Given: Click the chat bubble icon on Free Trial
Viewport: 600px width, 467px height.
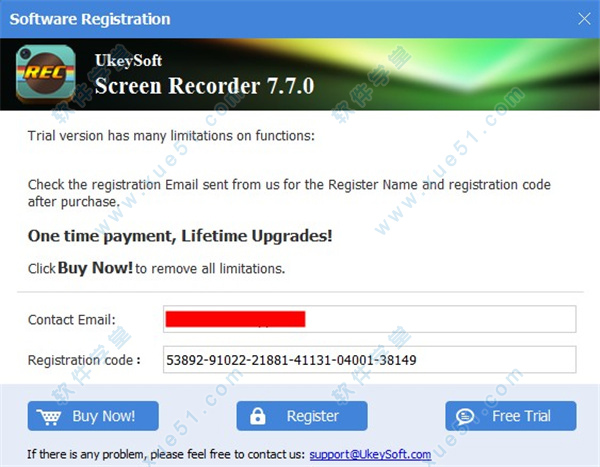Looking at the screenshot, I should click(x=465, y=416).
